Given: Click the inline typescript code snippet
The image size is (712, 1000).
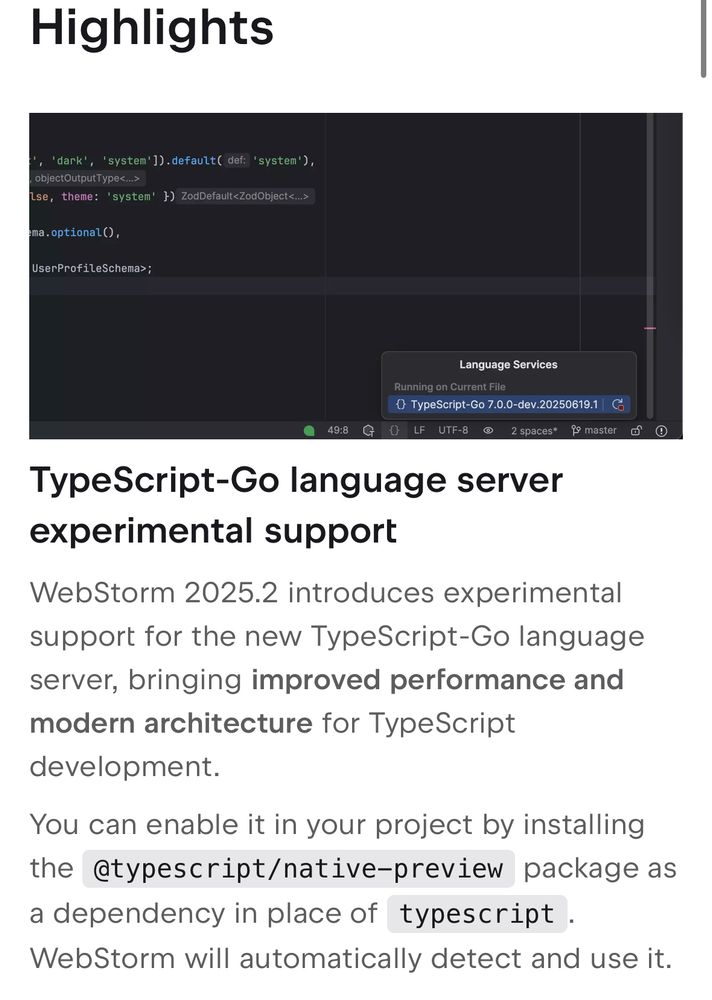Looking at the screenshot, I should click(x=477, y=914).
